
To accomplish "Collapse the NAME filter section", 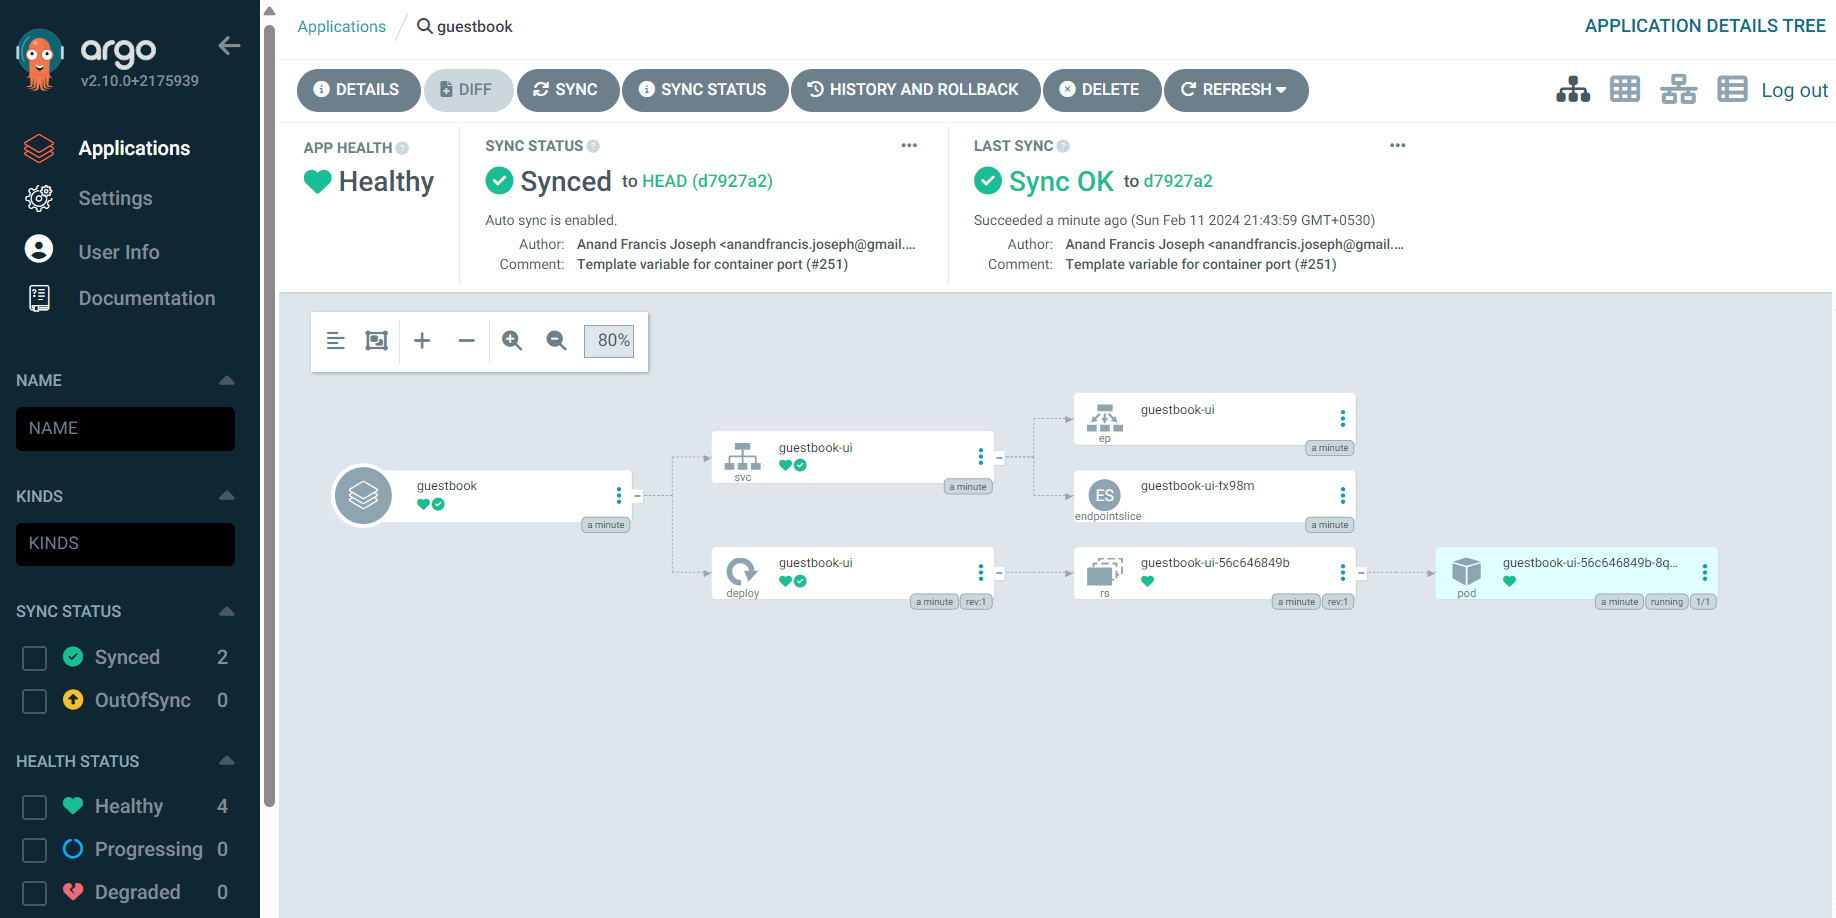I will point(227,380).
